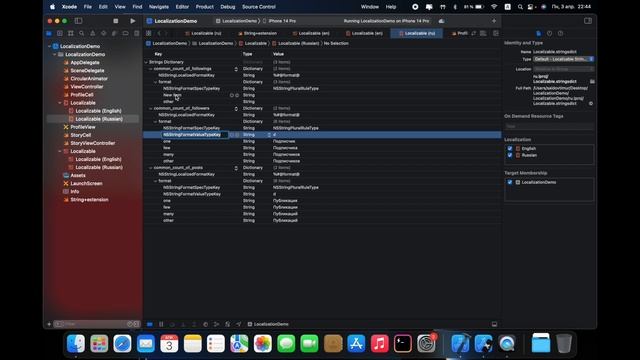640x360 pixels.
Task: Pause program execution in the debug bar
Action: click(161, 324)
